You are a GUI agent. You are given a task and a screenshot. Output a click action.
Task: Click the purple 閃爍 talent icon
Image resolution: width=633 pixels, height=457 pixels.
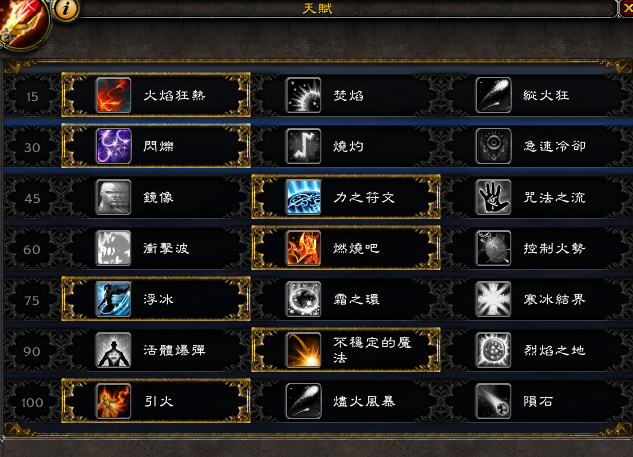click(x=114, y=146)
